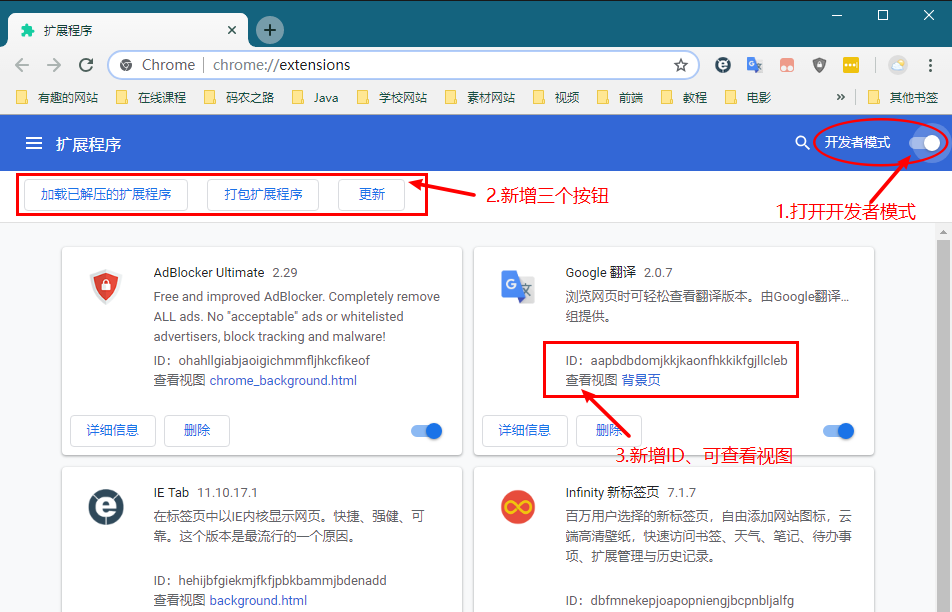Open a new tab with plus button
Viewport: 952px width, 612px height.
270,30
